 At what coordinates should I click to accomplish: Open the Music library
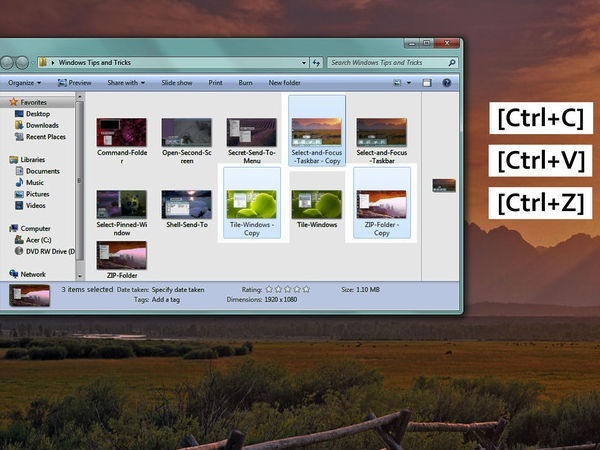35,183
